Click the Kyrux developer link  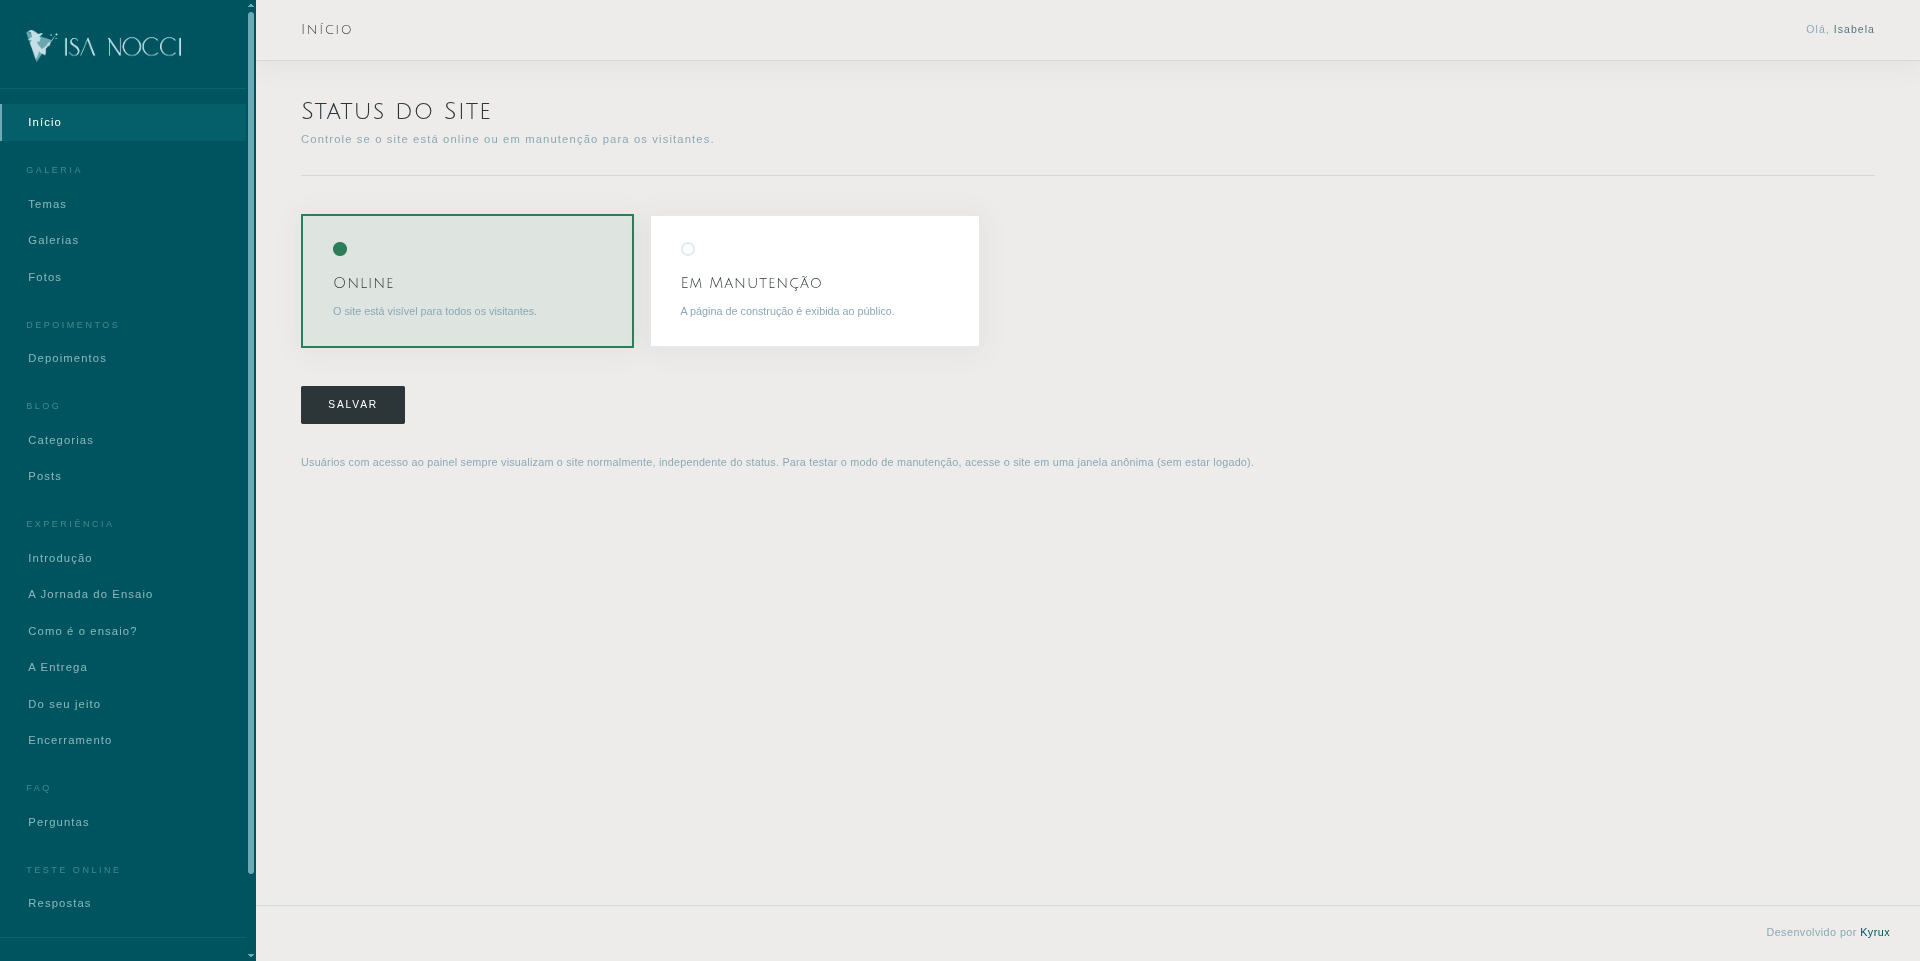tap(1874, 932)
